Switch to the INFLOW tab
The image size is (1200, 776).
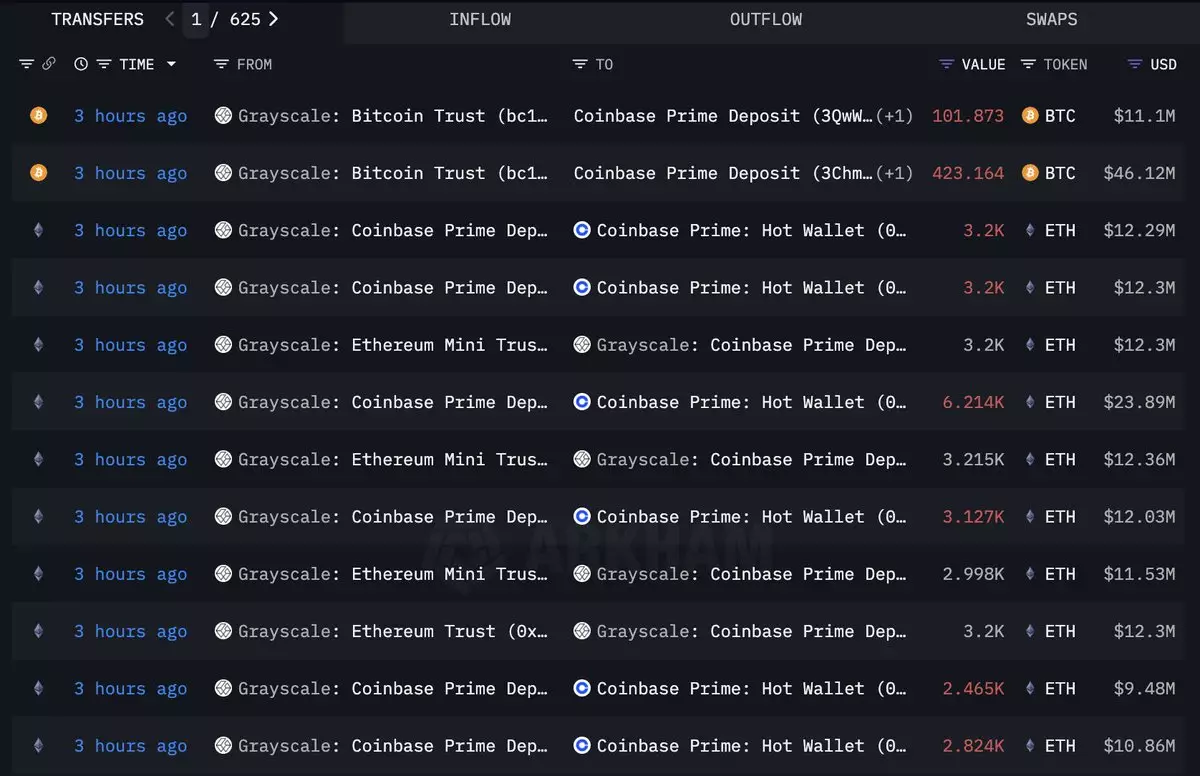(x=480, y=20)
